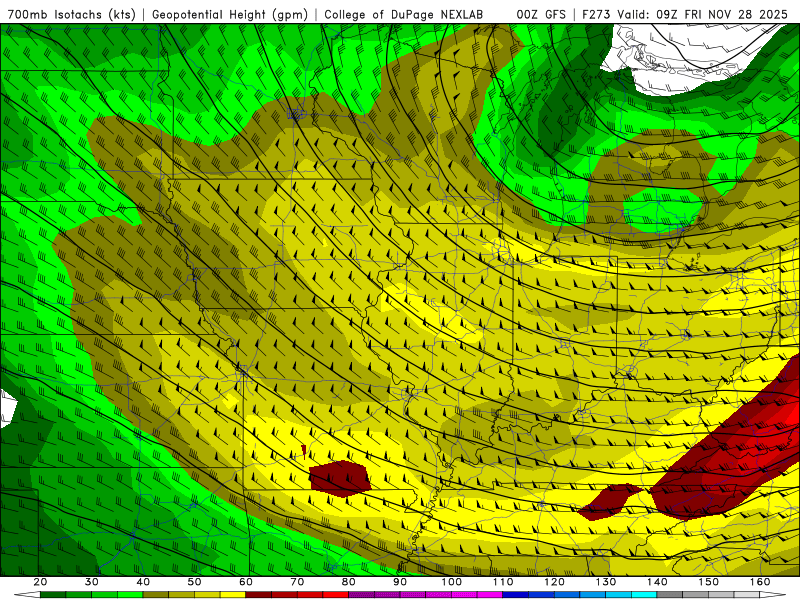This screenshot has width=800, height=600.
Task: Click the "College of DuPage NEXLAB" label
Action: pos(403,14)
